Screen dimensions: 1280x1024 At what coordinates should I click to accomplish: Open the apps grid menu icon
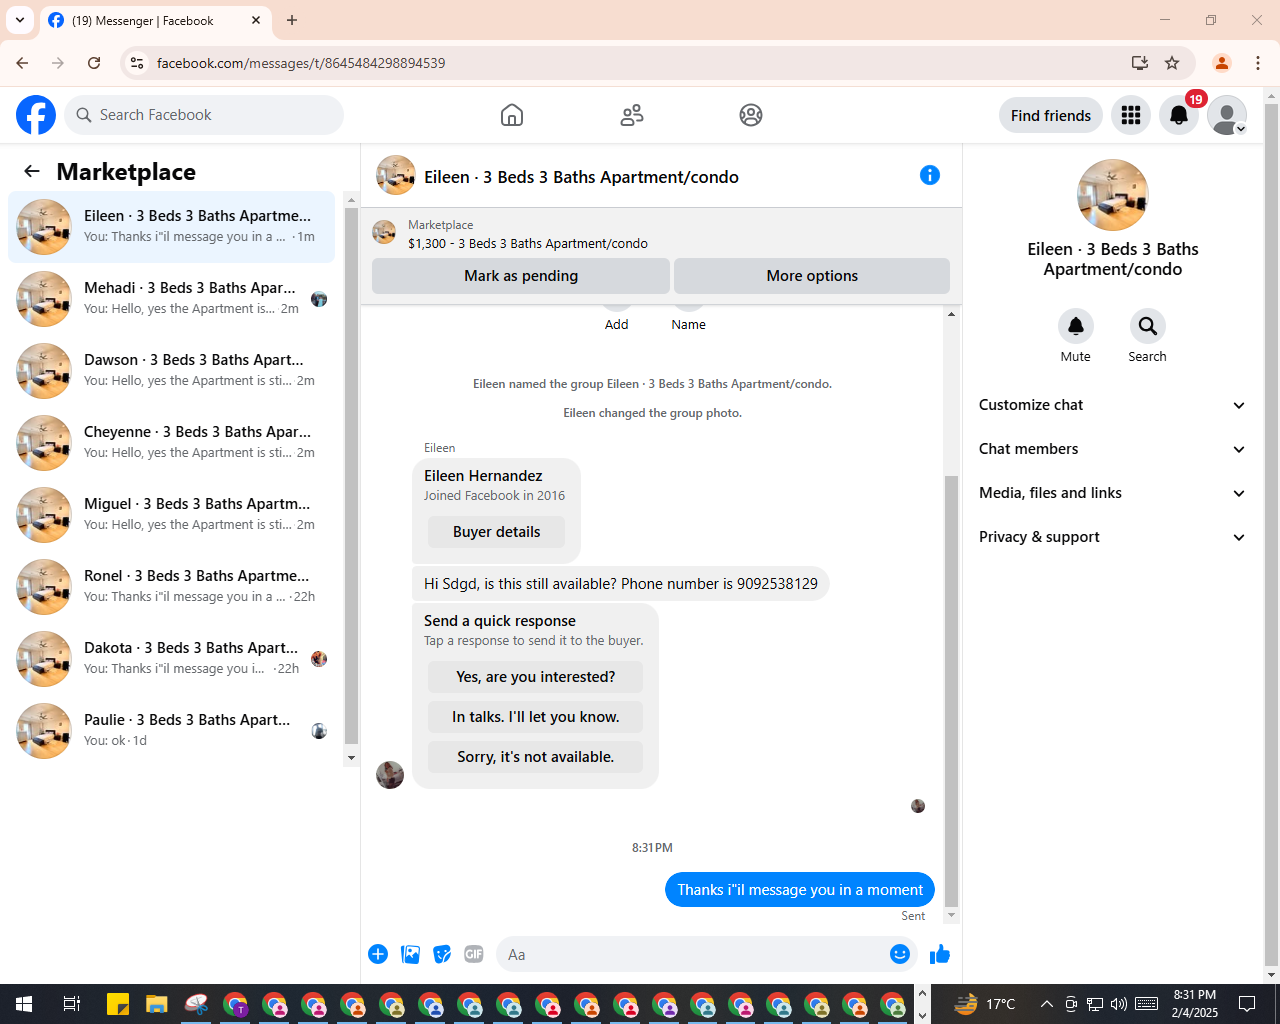pyautogui.click(x=1131, y=116)
